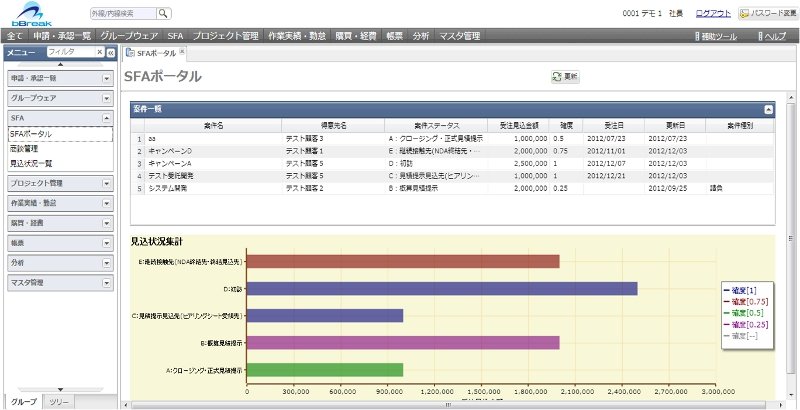Open the 補助ツール menu
The image size is (800, 410).
[716, 36]
